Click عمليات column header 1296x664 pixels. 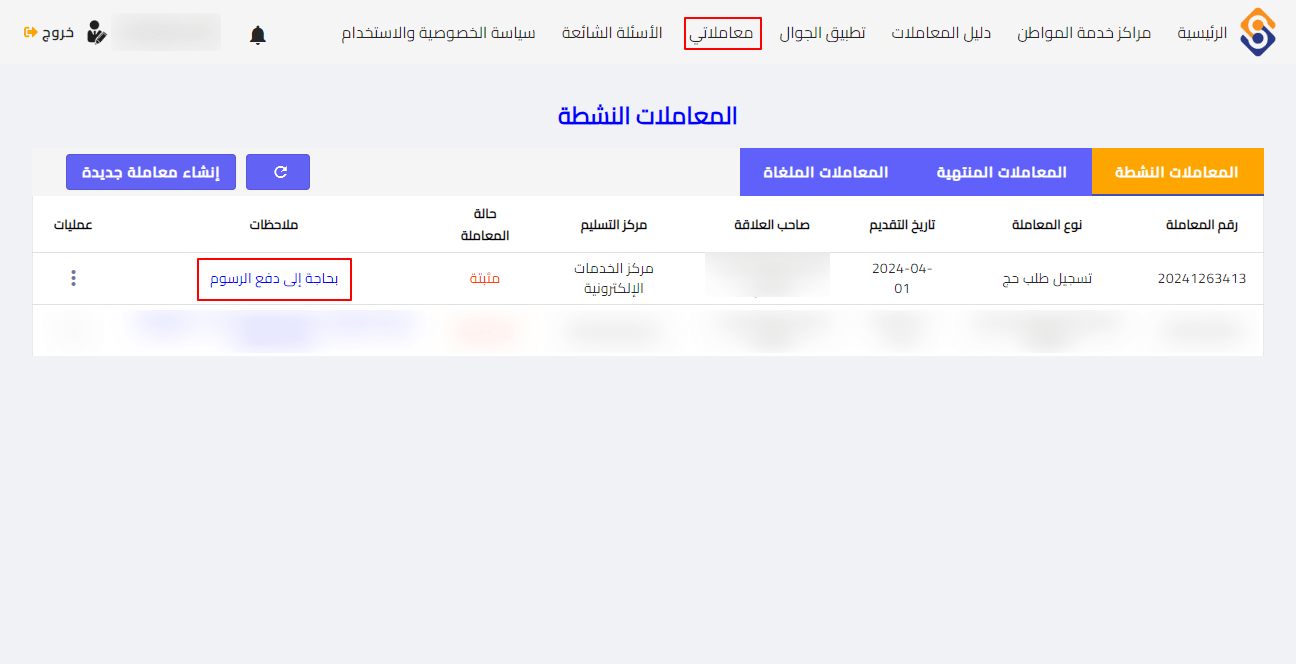pos(73,225)
